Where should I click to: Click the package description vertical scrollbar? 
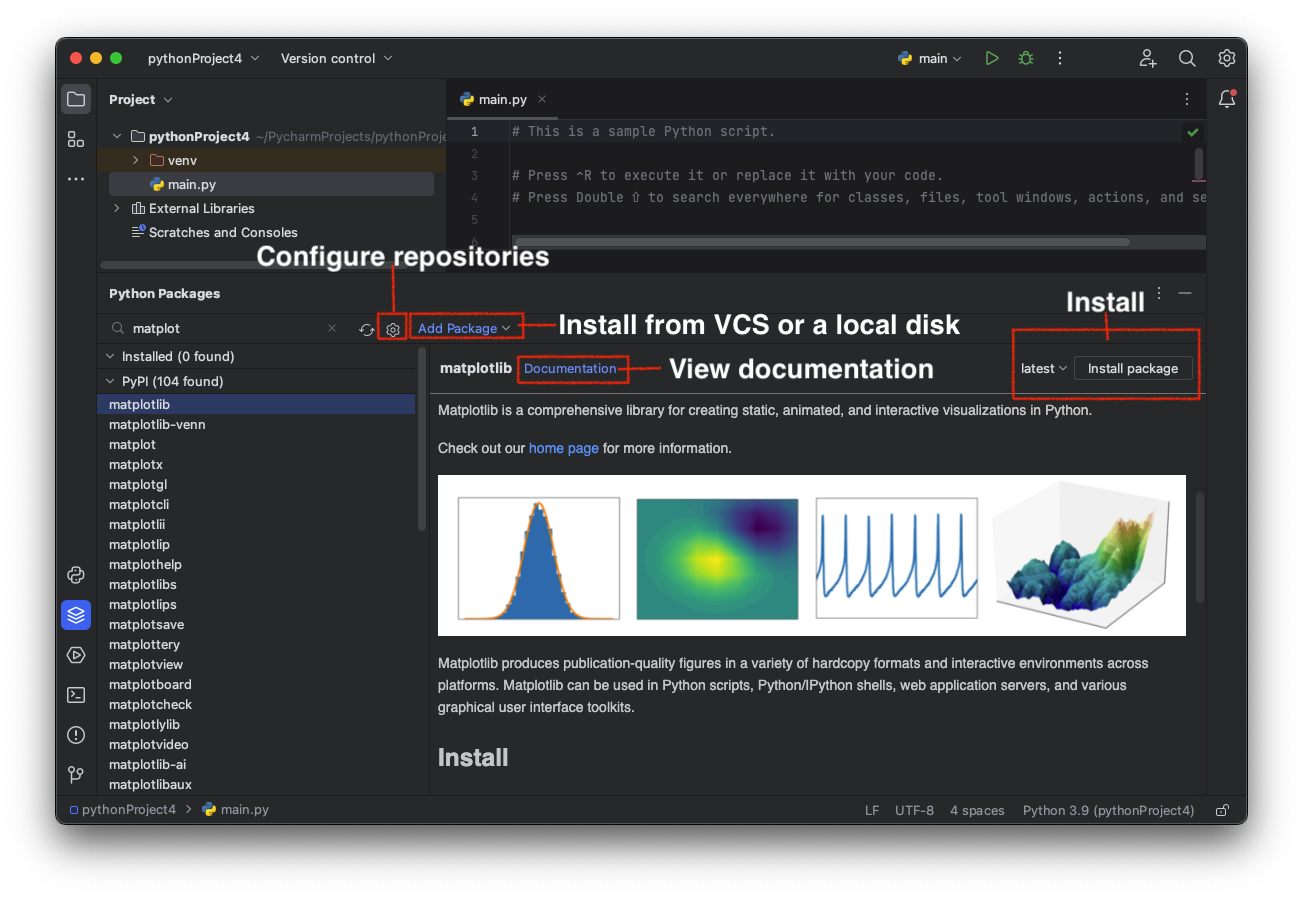1200,547
